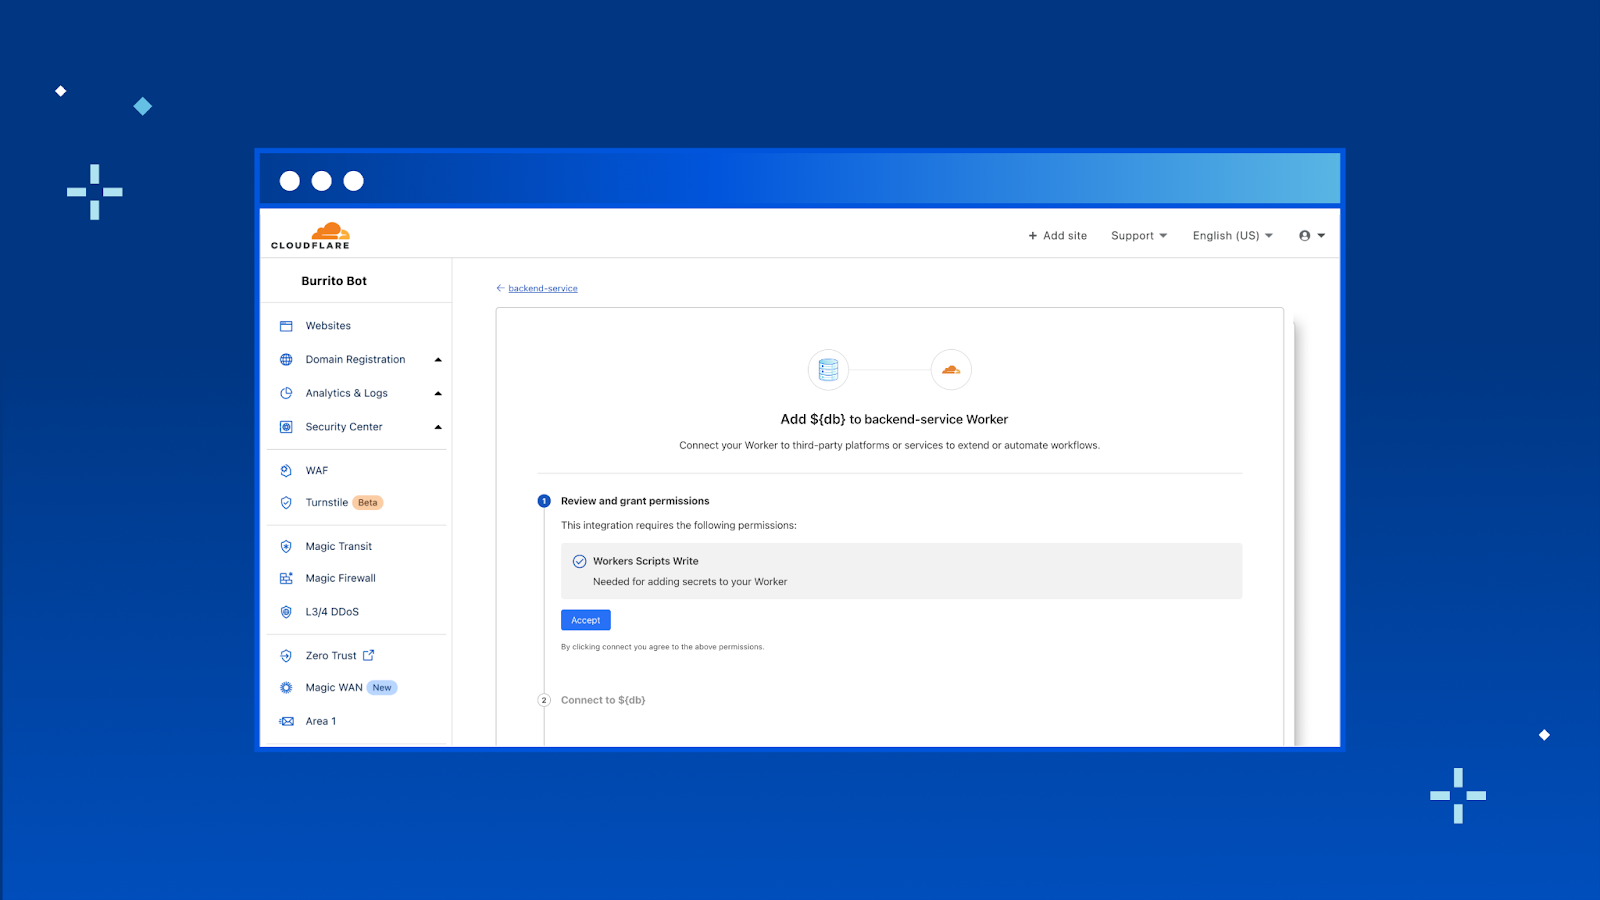Expand the Security Center section
The width and height of the screenshot is (1600, 900).
(438, 427)
